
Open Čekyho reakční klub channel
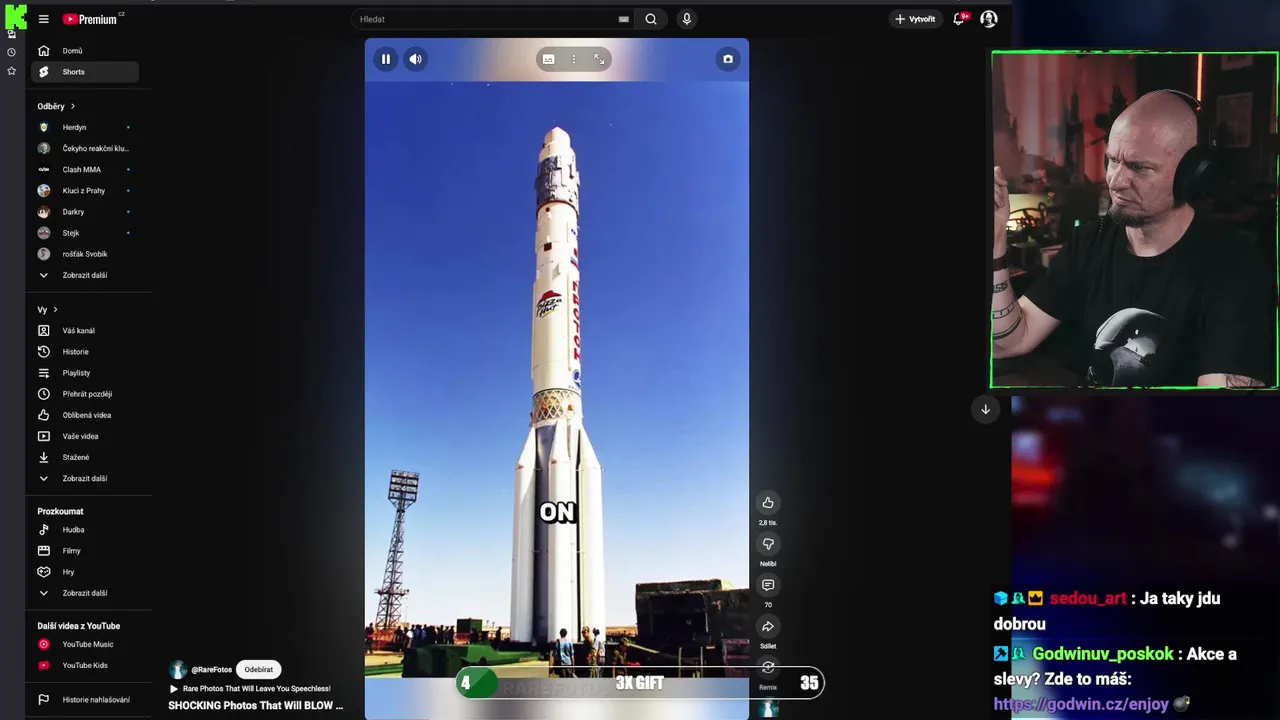pyautogui.click(x=84, y=148)
